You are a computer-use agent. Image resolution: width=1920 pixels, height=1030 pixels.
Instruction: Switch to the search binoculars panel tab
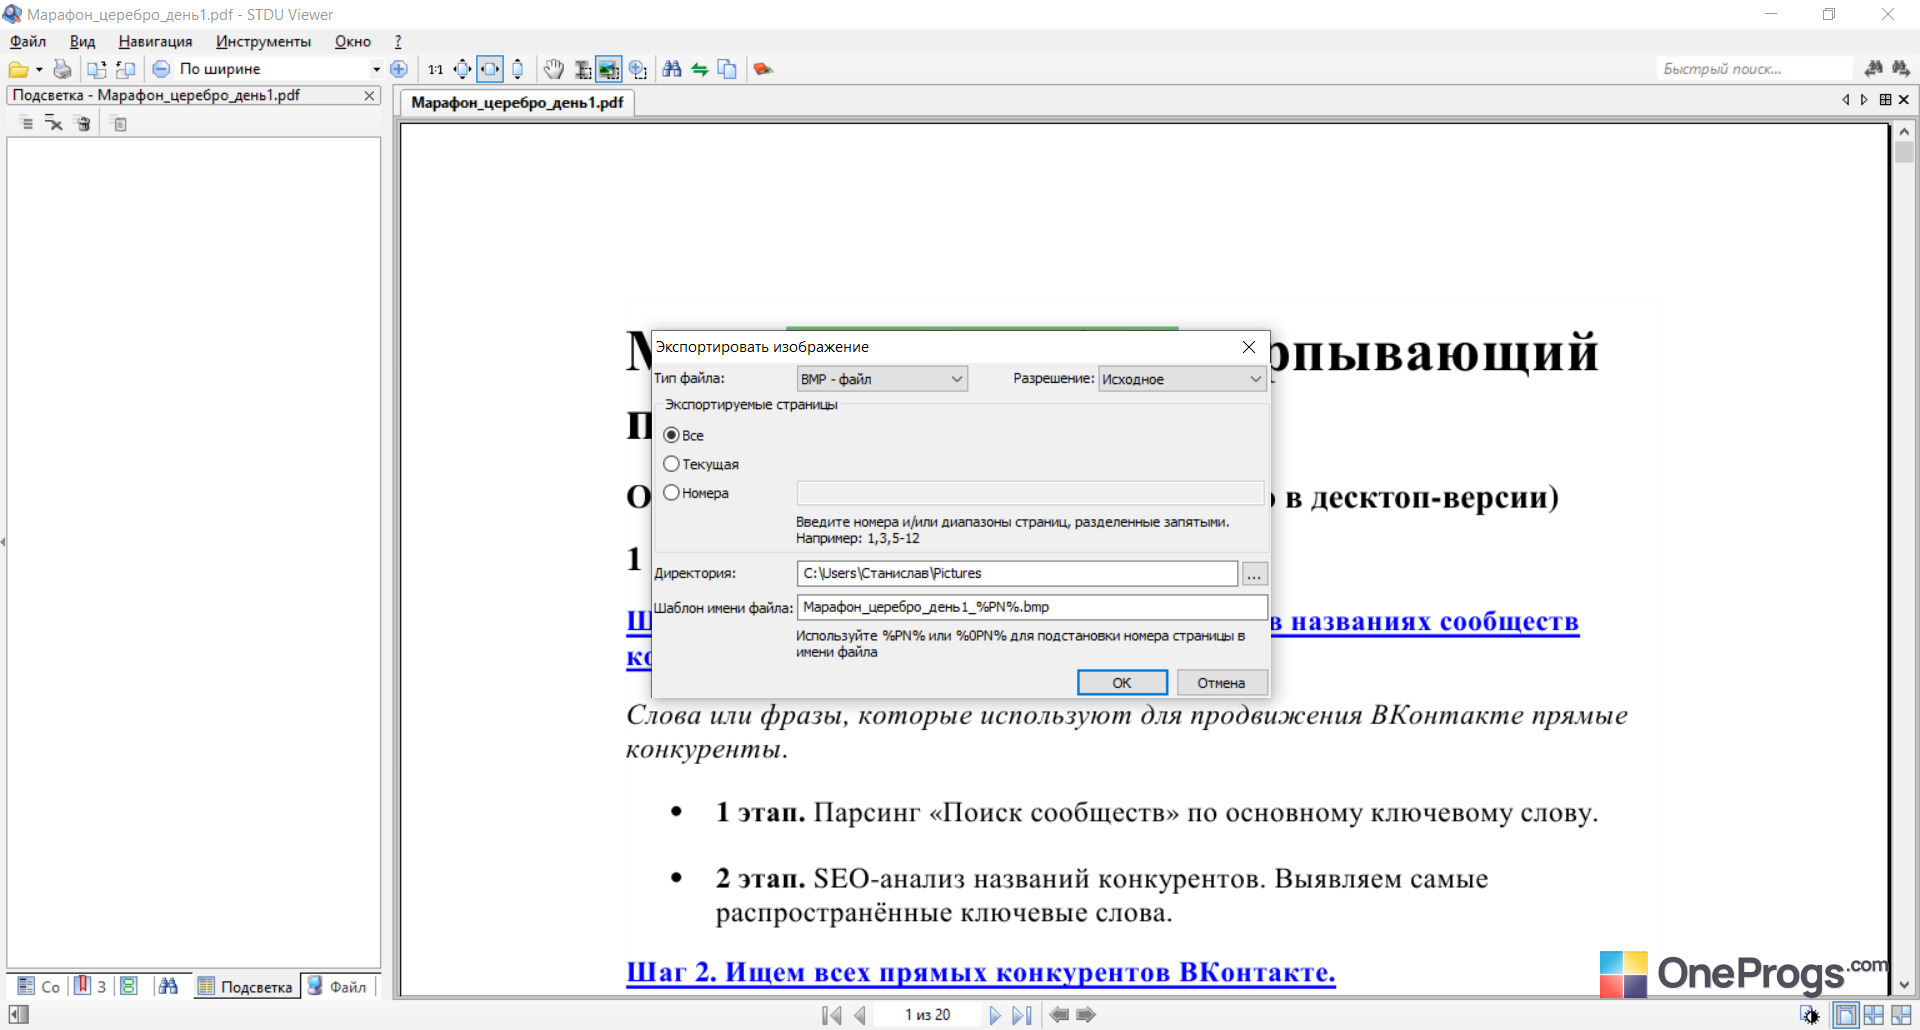[x=168, y=987]
